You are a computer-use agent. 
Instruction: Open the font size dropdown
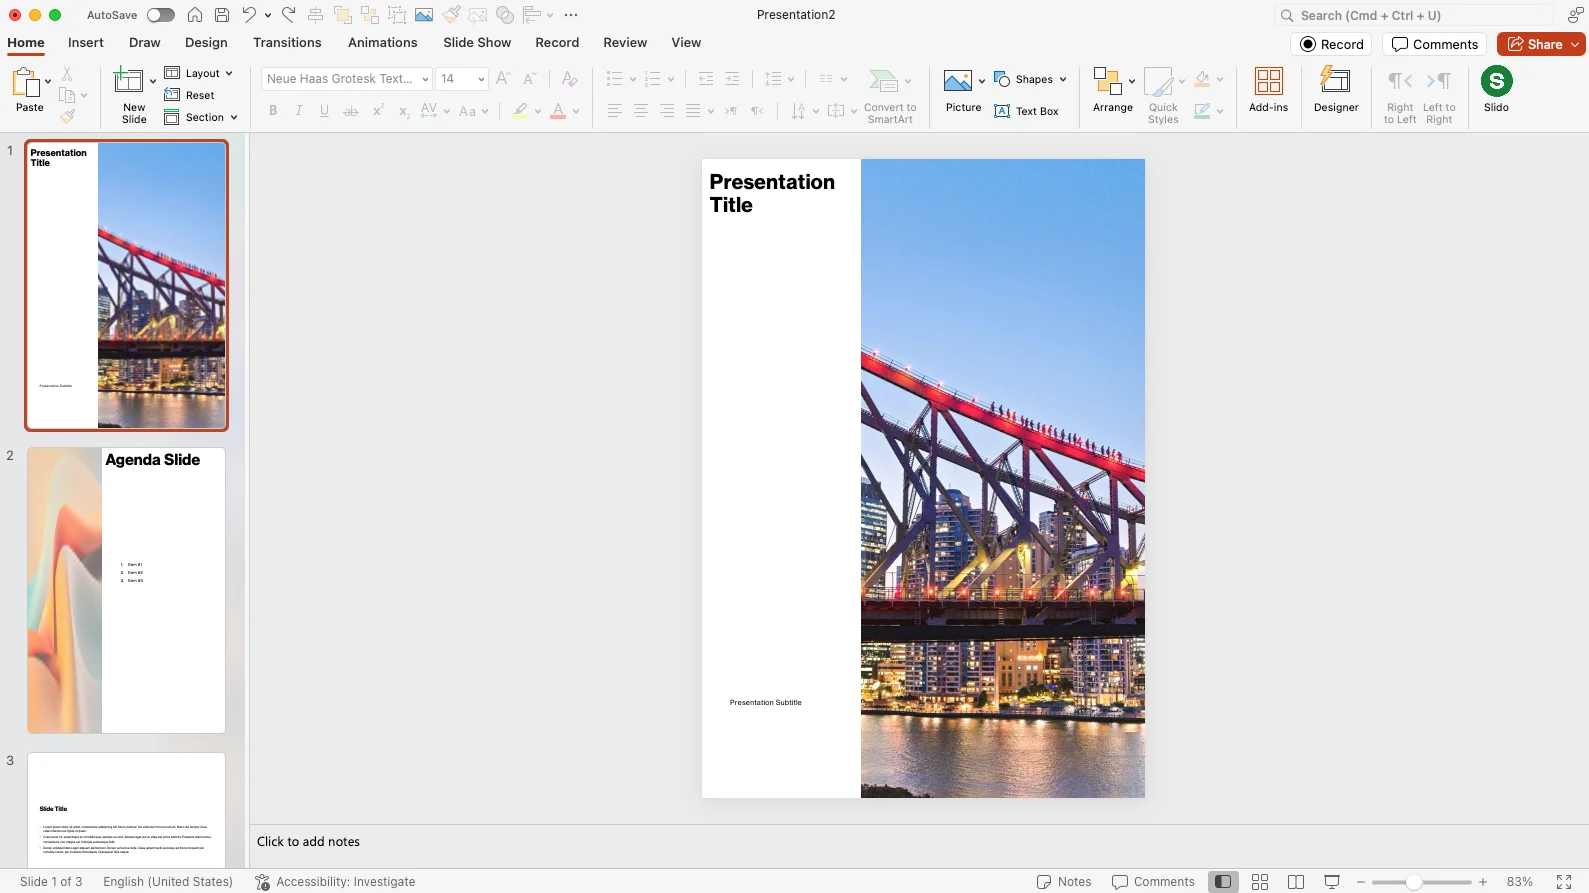[x=481, y=79]
